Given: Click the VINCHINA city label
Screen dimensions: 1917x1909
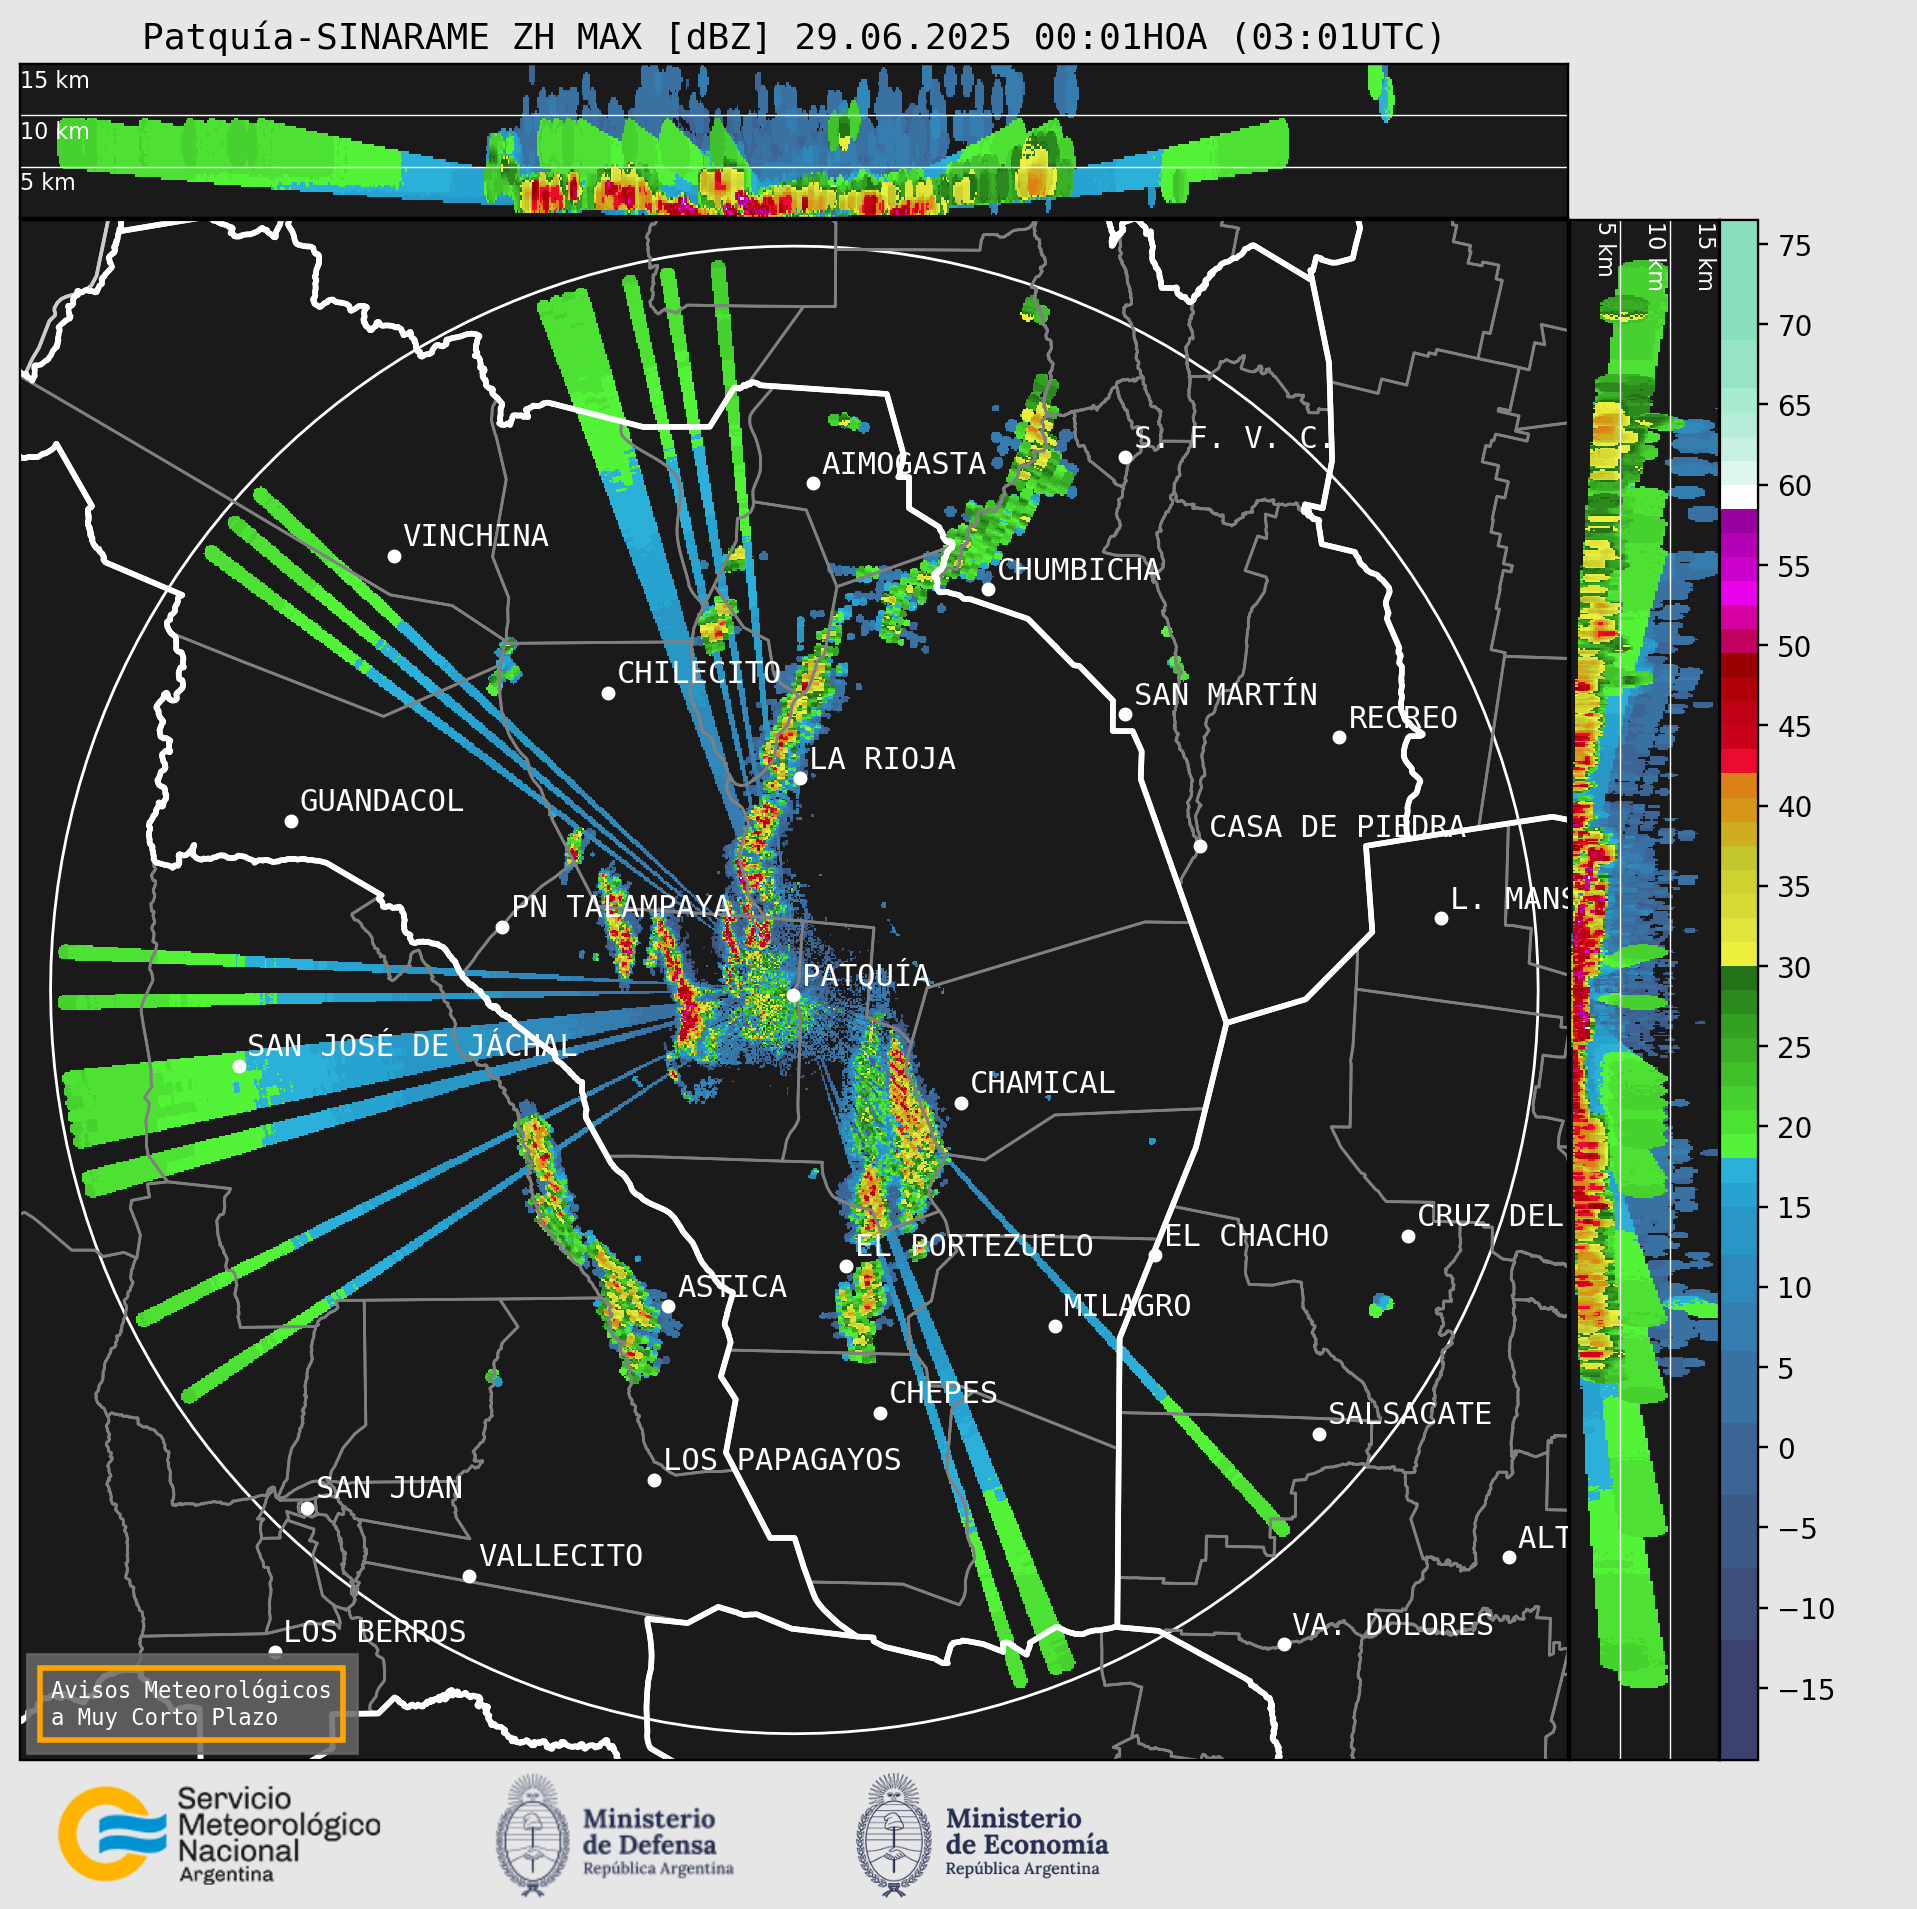Looking at the screenshot, I should coord(476,536).
